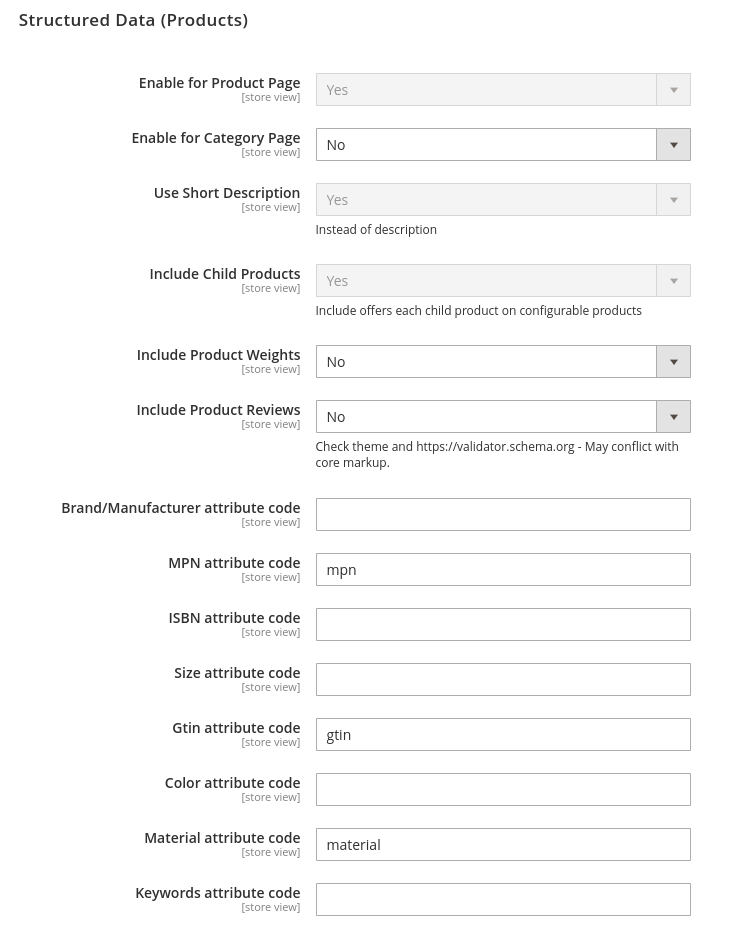The height and width of the screenshot is (933, 751).
Task: Click the Keywords attribute code field
Action: click(x=503, y=899)
